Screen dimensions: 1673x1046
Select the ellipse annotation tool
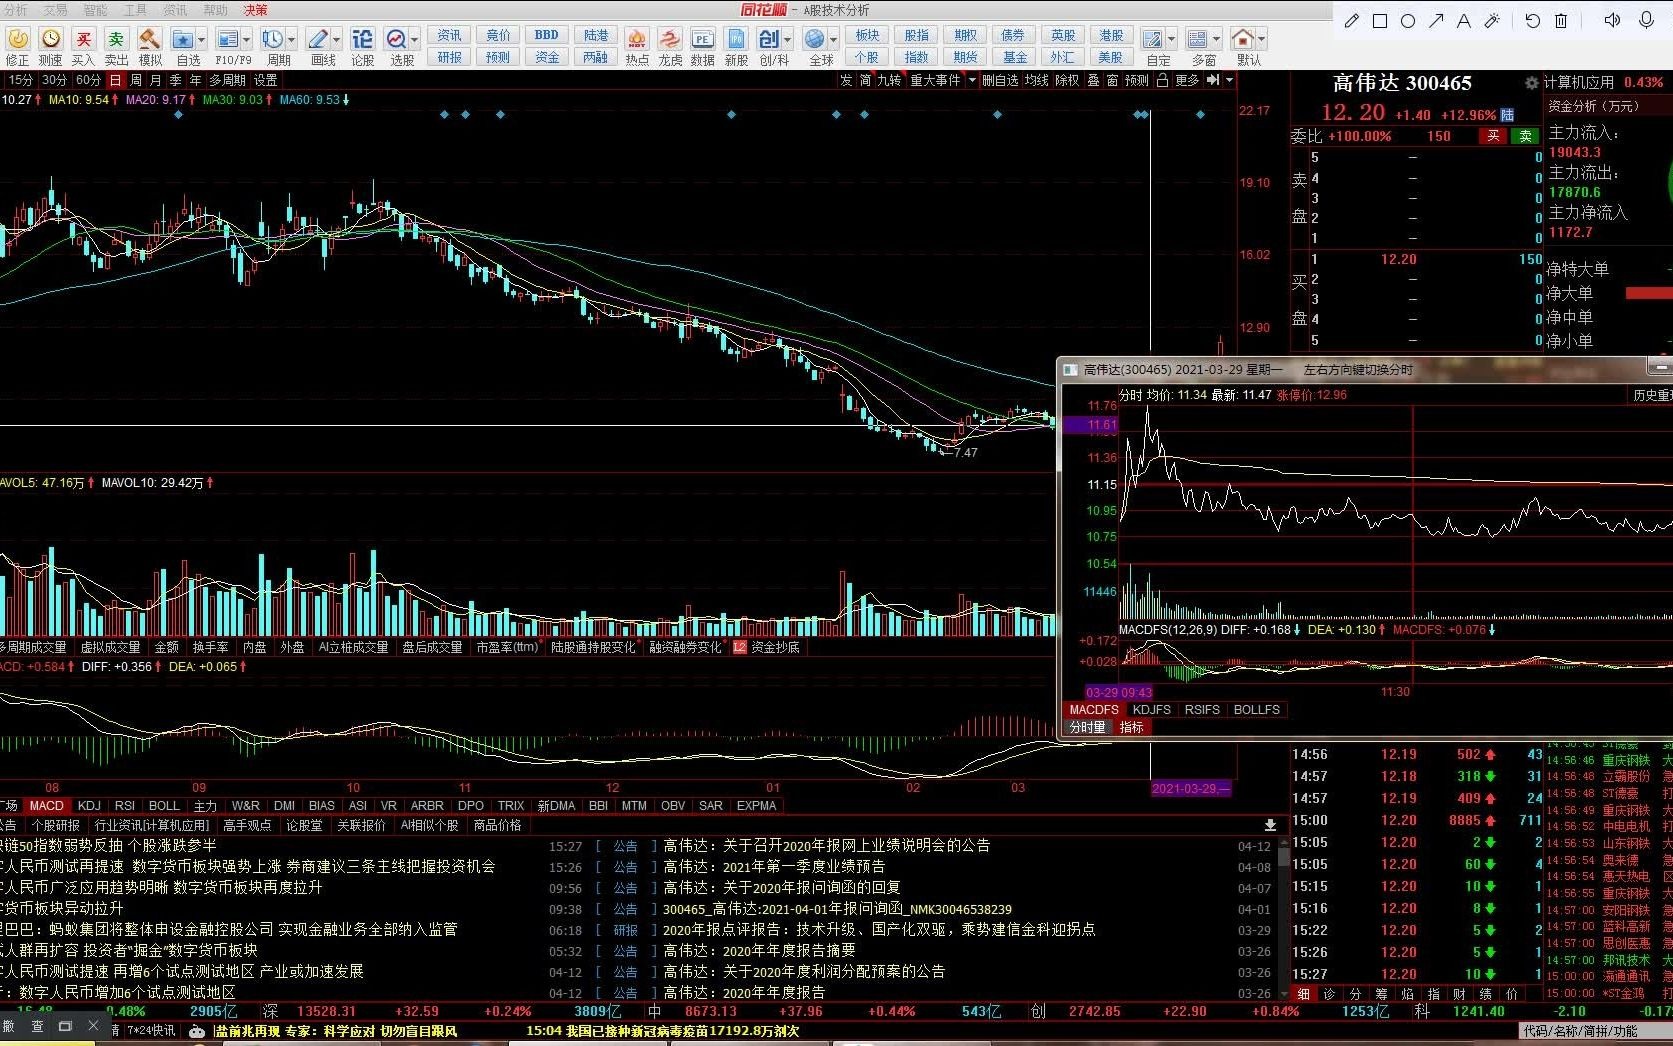(1408, 20)
